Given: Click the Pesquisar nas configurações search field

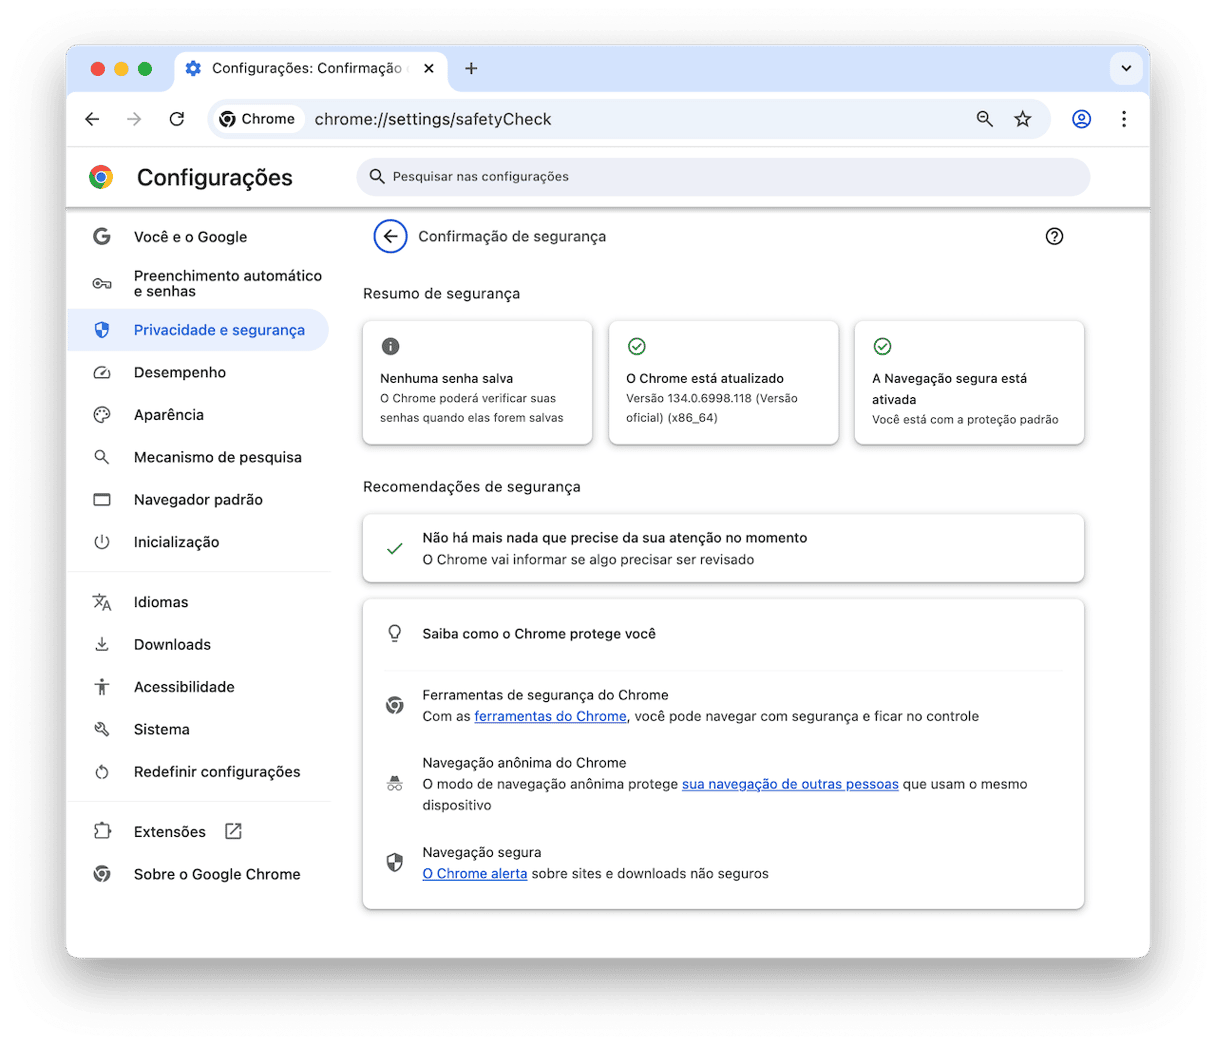Looking at the screenshot, I should tap(723, 176).
